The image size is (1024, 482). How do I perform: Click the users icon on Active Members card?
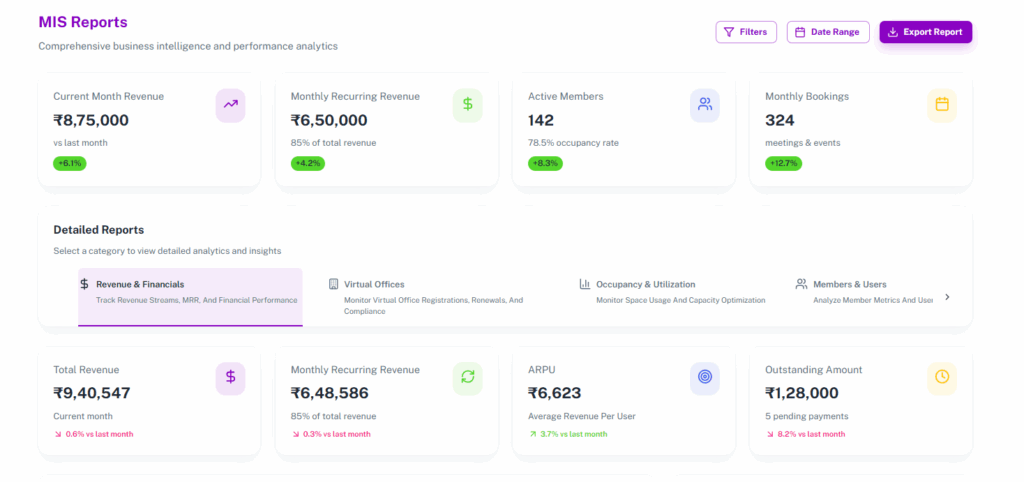click(705, 104)
